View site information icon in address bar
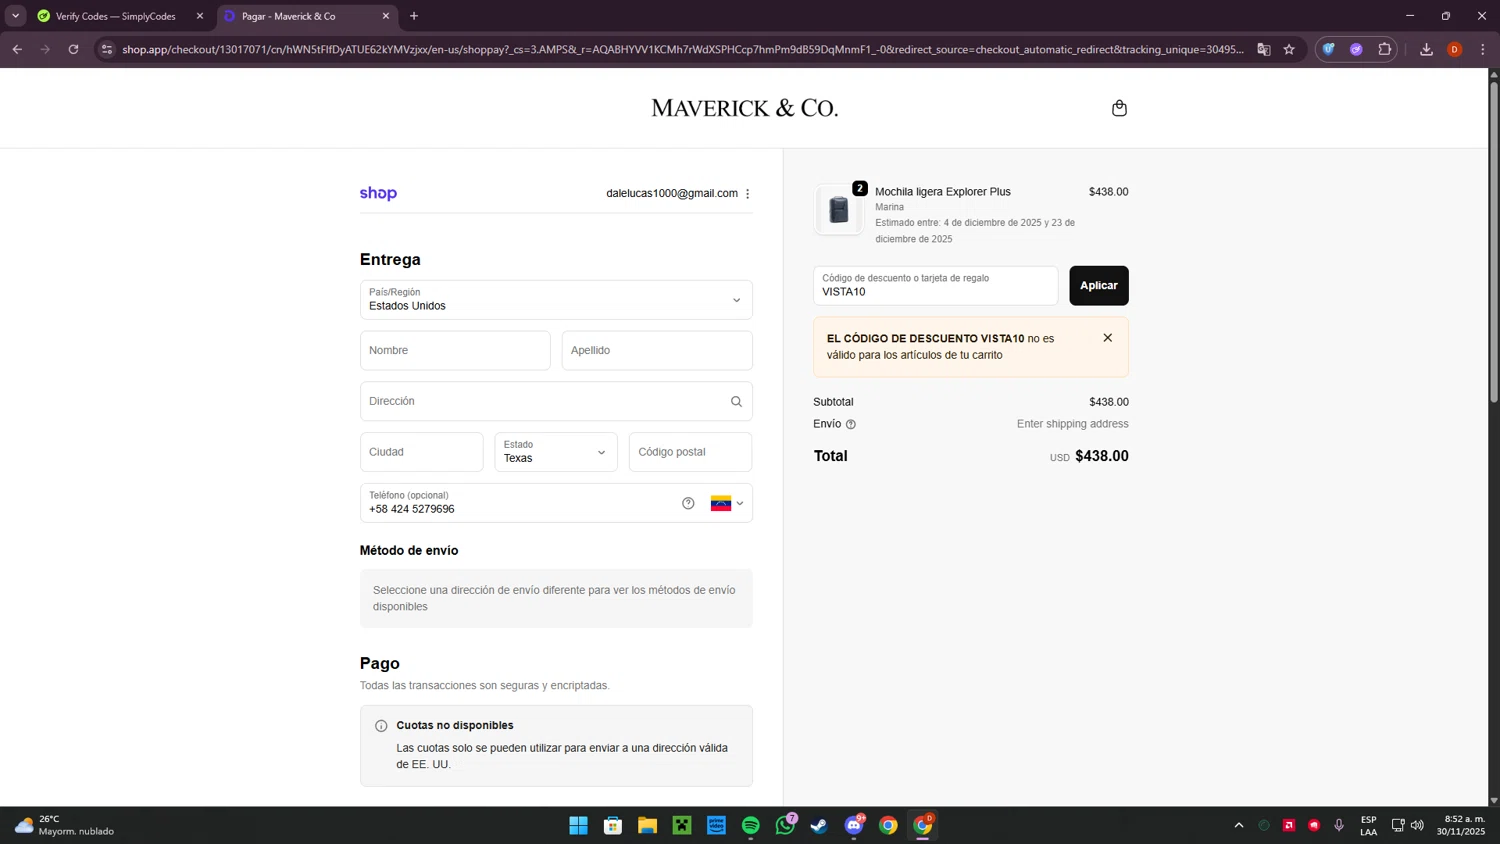Viewport: 1500px width, 844px height. pos(107,49)
